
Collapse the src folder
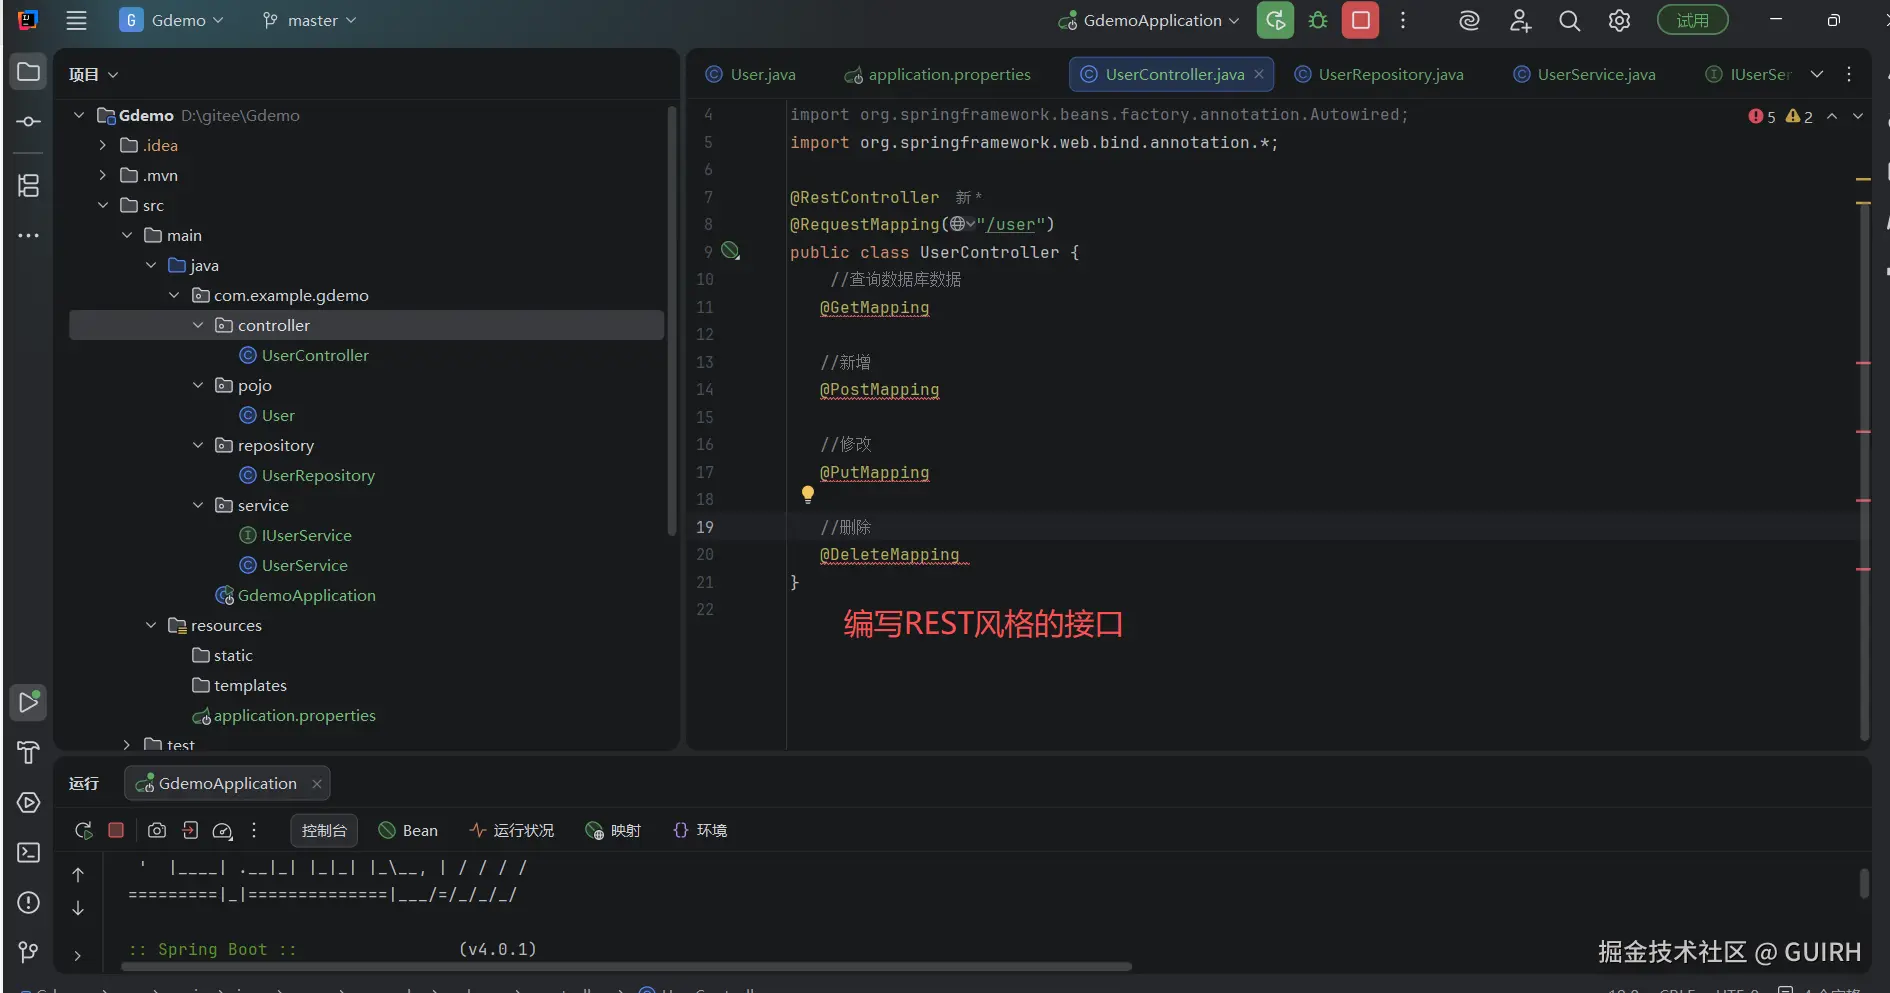point(103,205)
